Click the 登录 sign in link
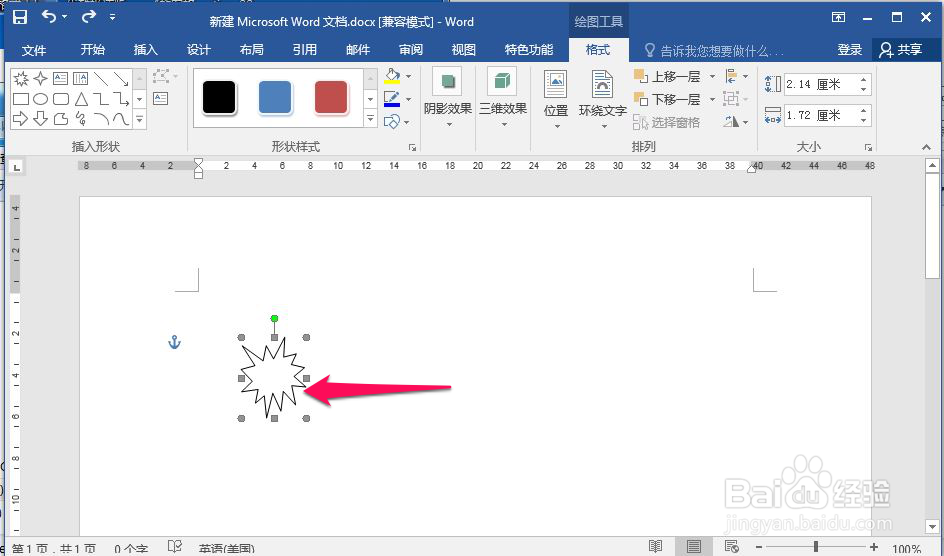This screenshot has height=556, width=944. 849,50
